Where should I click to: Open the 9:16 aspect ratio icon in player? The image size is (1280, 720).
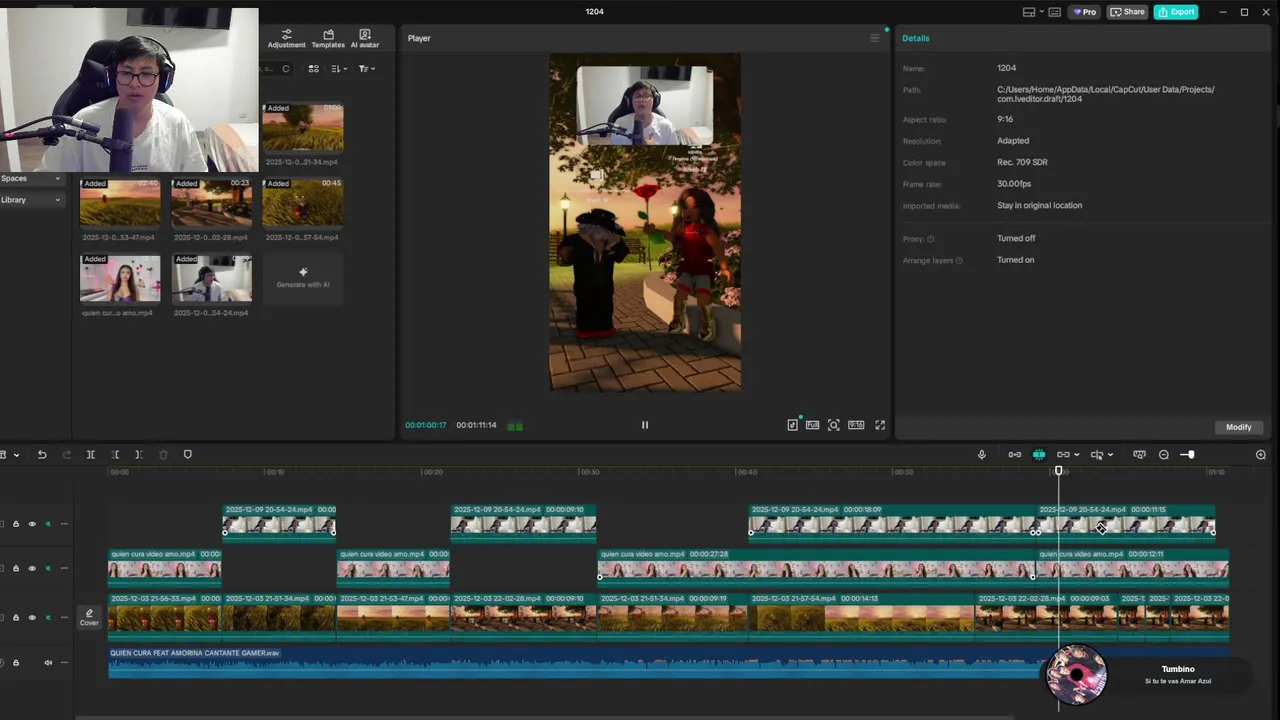(856, 425)
